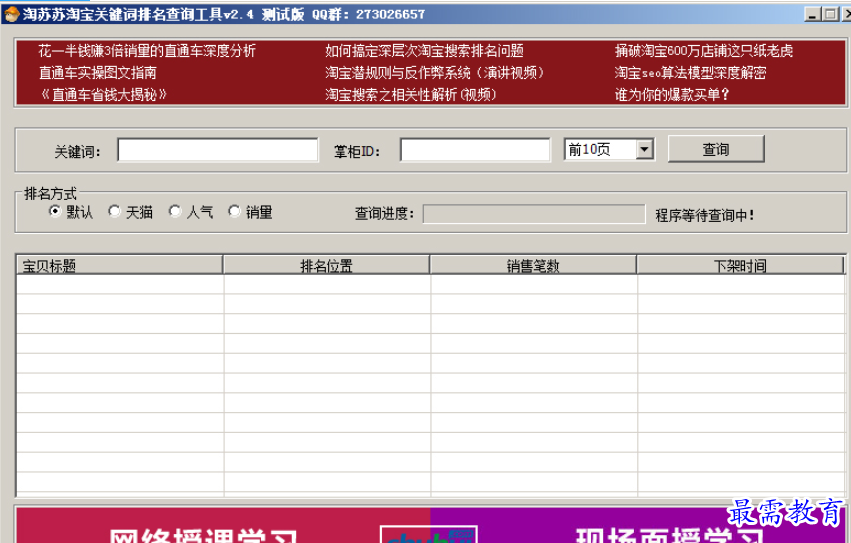Click the app icon in title bar

click(10, 14)
